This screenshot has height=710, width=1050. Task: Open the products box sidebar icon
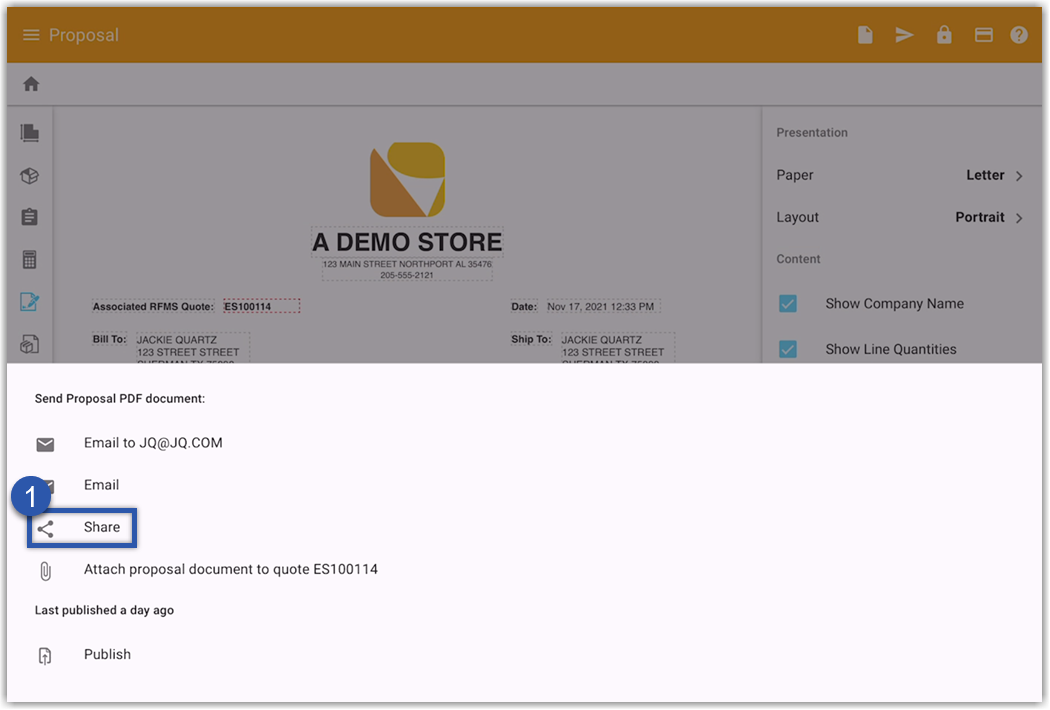click(x=29, y=175)
